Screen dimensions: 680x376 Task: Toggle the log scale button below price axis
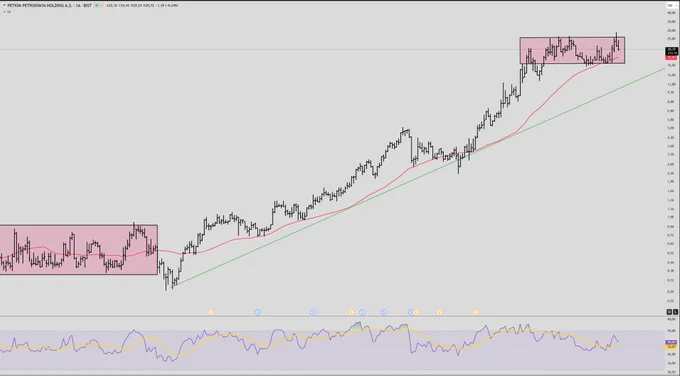tap(675, 312)
